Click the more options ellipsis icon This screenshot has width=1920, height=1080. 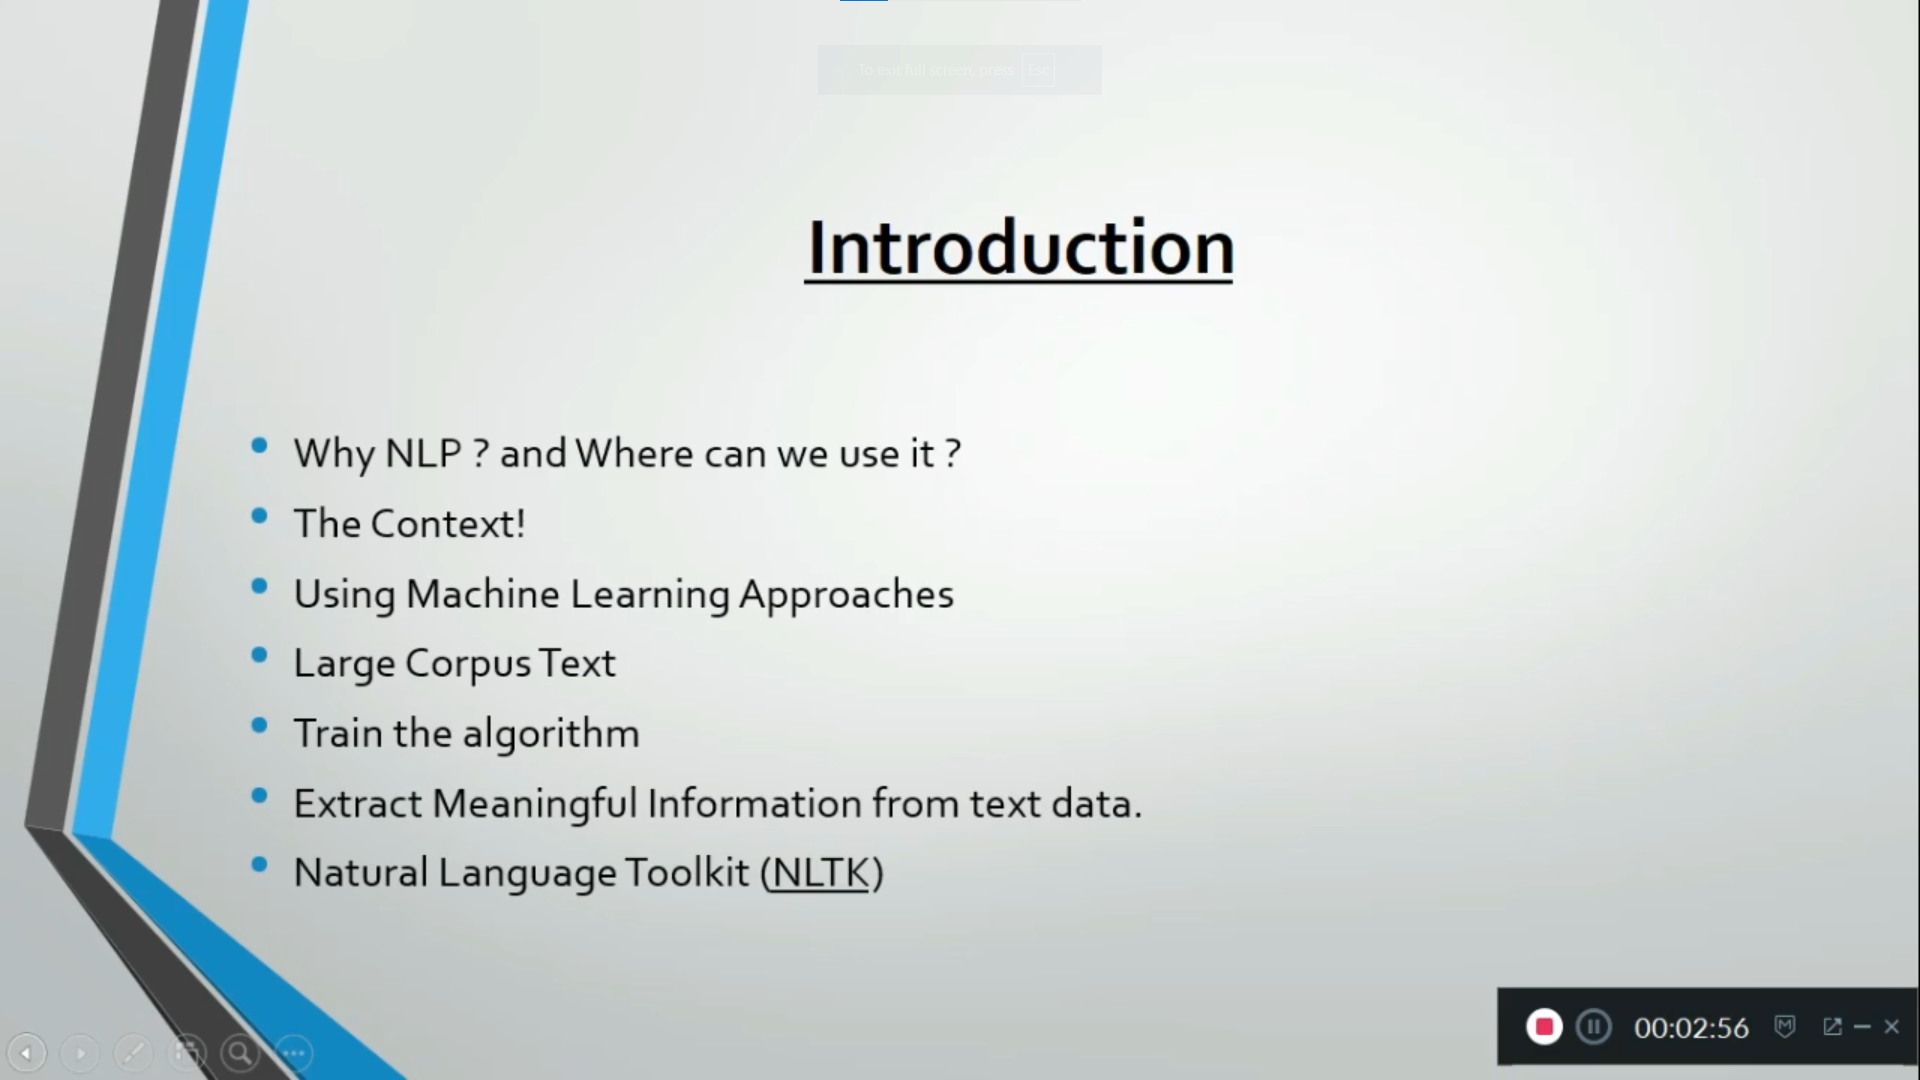coord(293,1051)
